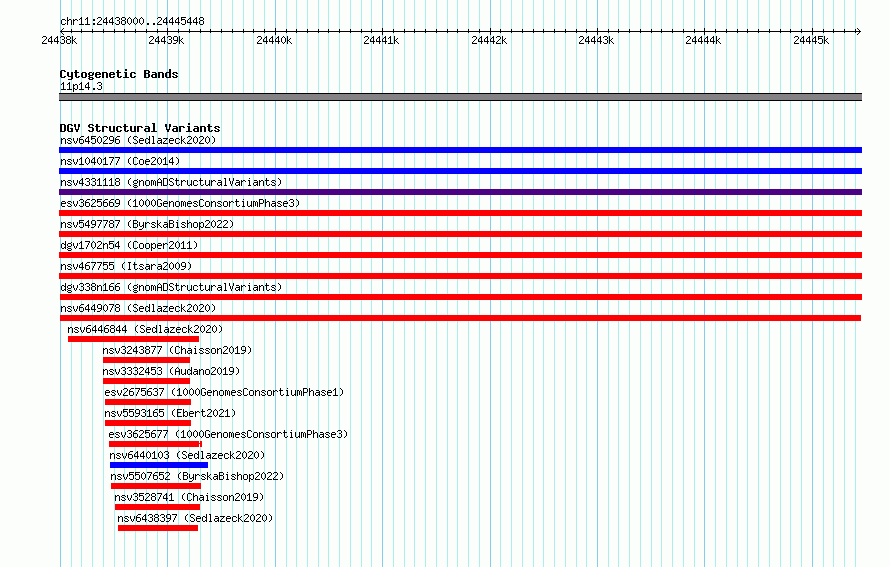Click the red bar for dgv338n166
This screenshot has height=567, width=890.
(x=460, y=297)
